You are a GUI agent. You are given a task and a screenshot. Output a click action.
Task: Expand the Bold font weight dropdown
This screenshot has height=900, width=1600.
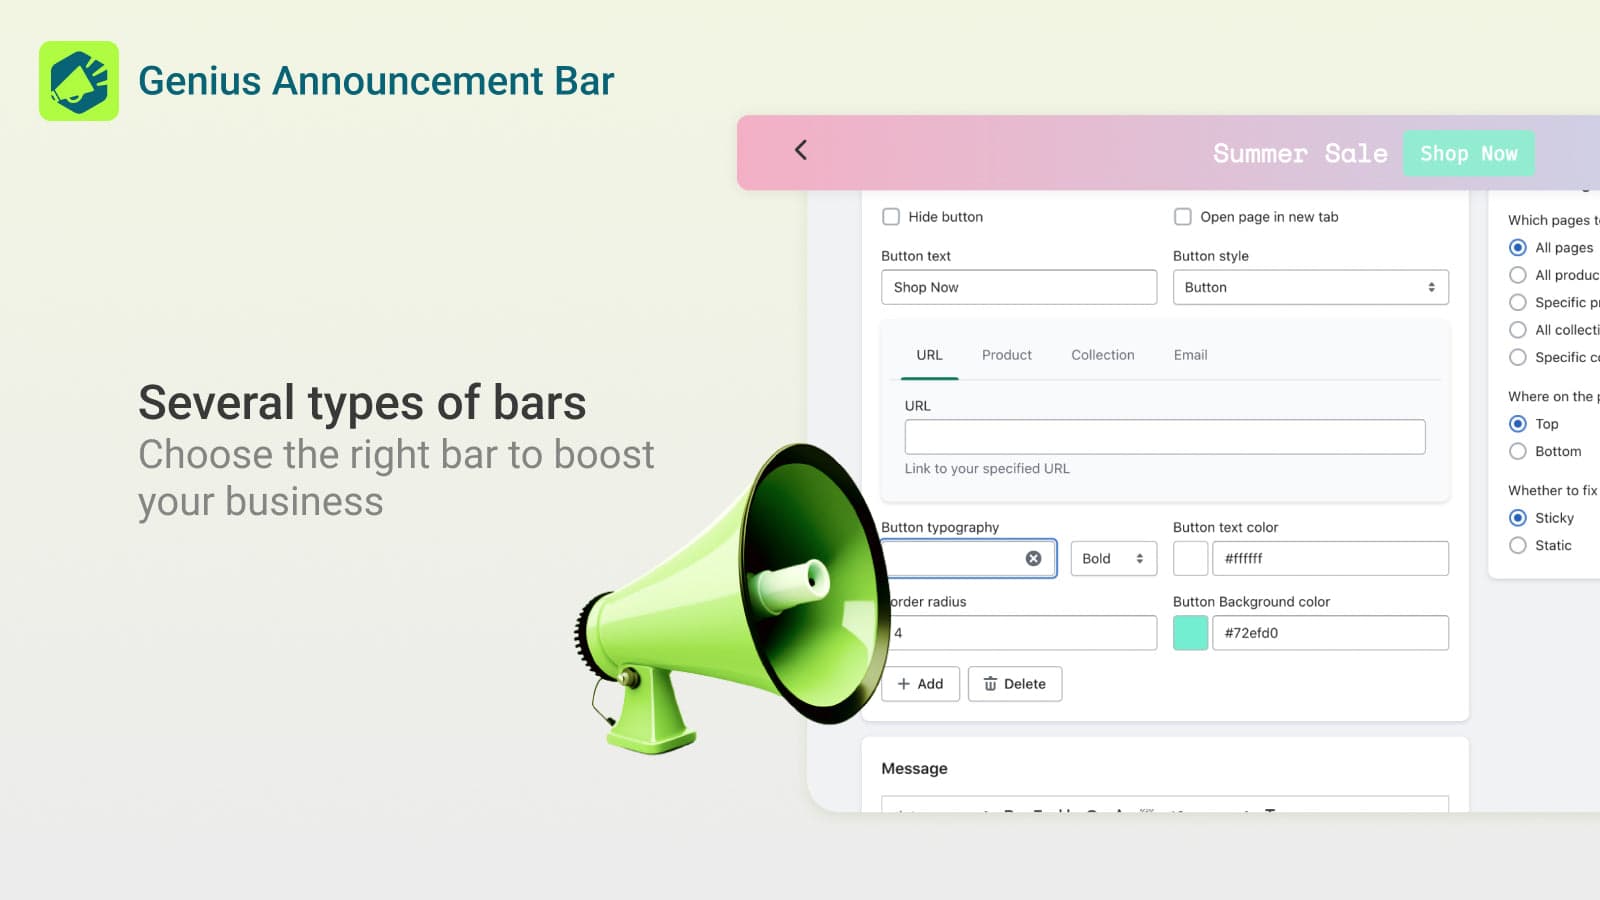coord(1113,559)
